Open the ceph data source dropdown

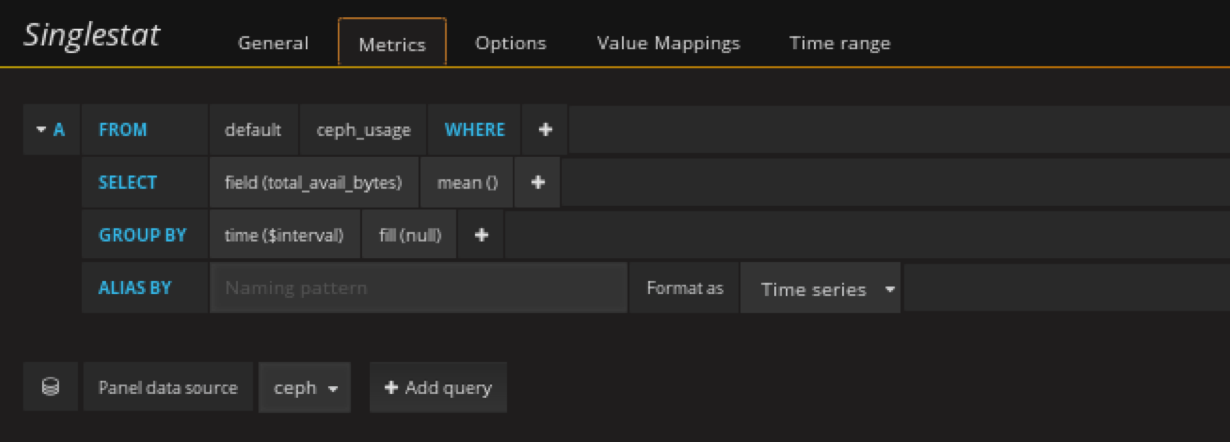coord(304,388)
